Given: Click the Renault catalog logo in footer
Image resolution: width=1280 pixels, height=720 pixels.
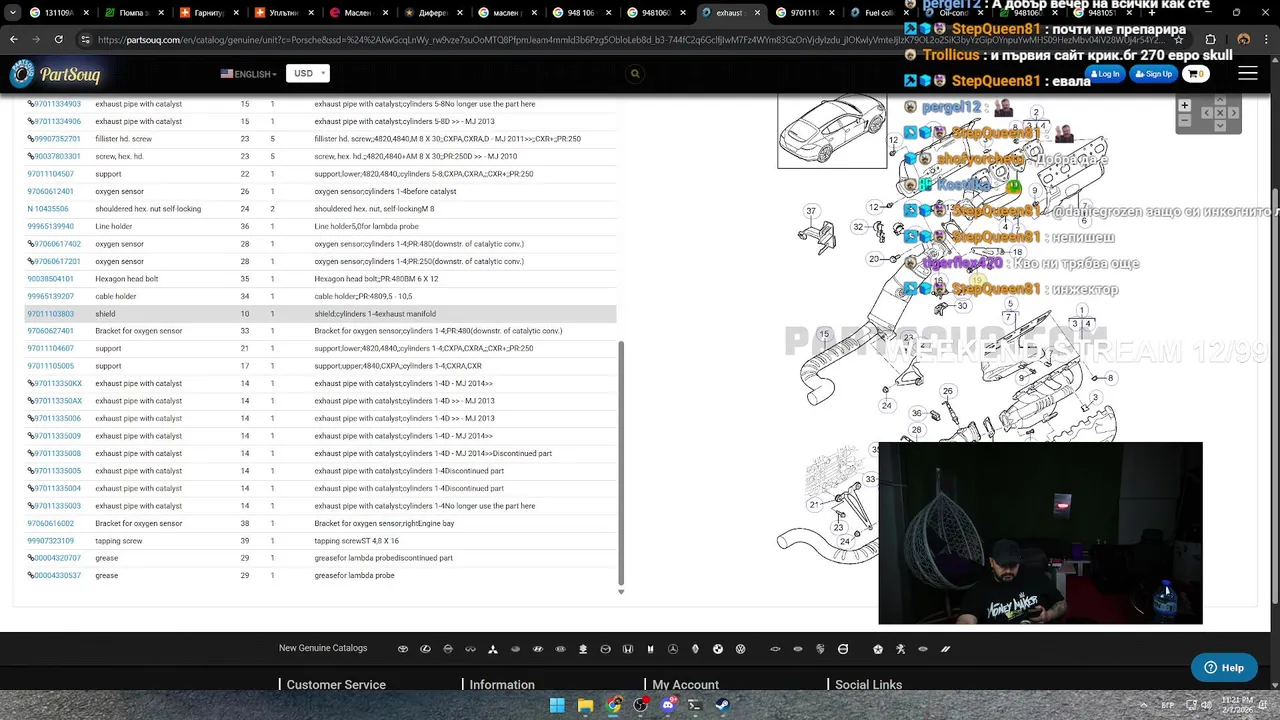Looking at the screenshot, I should tap(695, 649).
